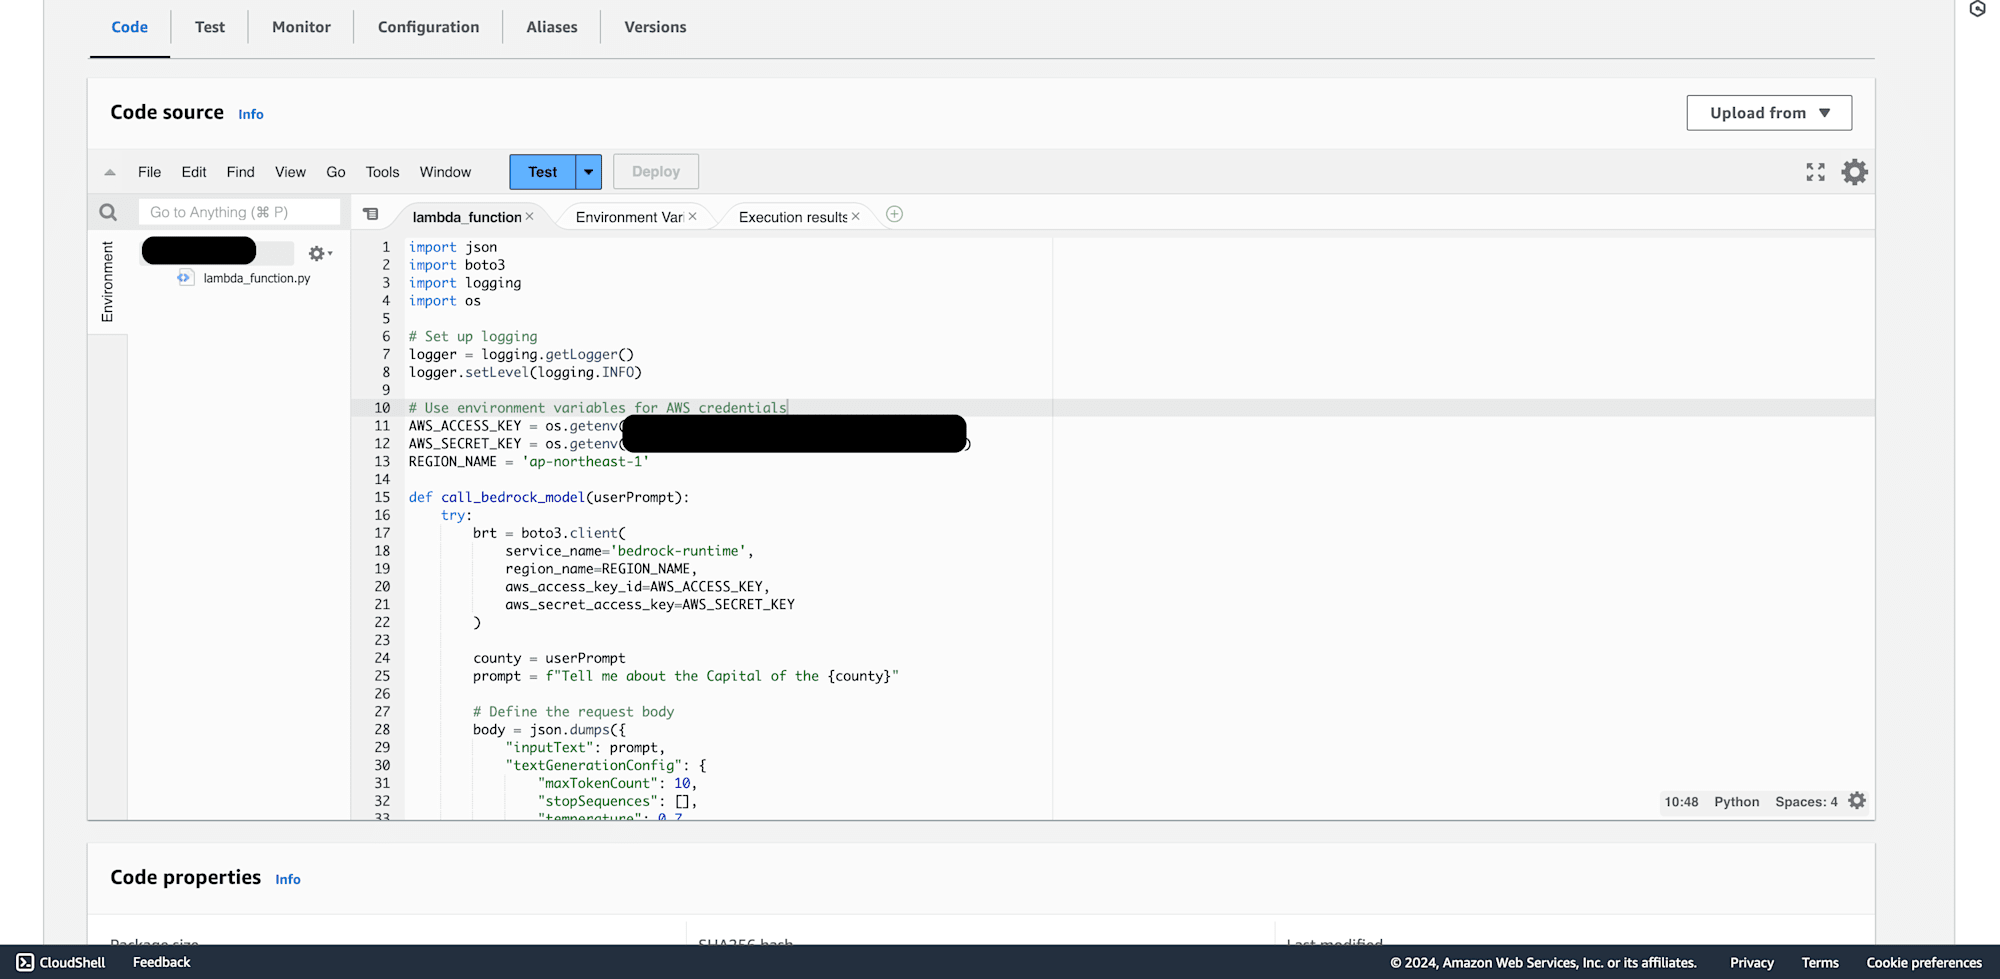The image size is (2000, 979).
Task: Open environment gear options menu
Action: click(x=320, y=253)
